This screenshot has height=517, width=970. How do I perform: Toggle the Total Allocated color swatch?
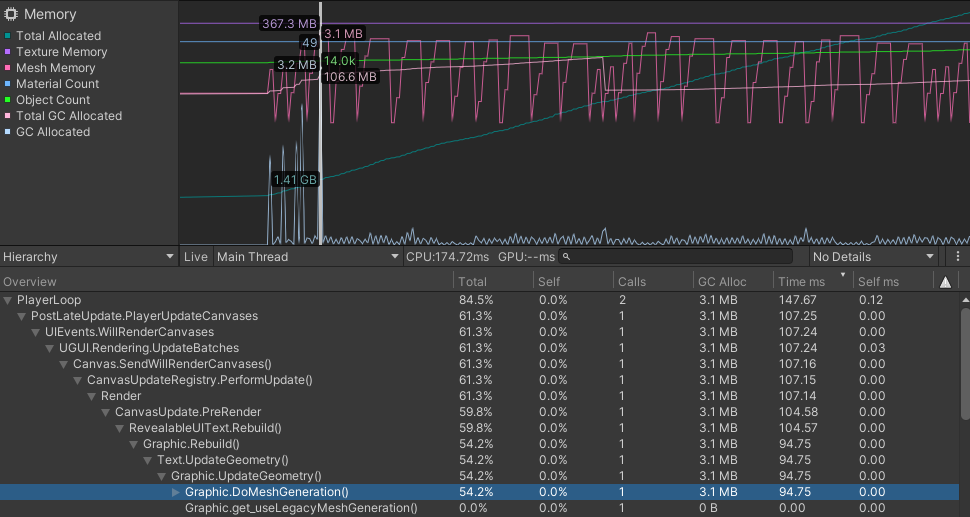pyautogui.click(x=7, y=36)
